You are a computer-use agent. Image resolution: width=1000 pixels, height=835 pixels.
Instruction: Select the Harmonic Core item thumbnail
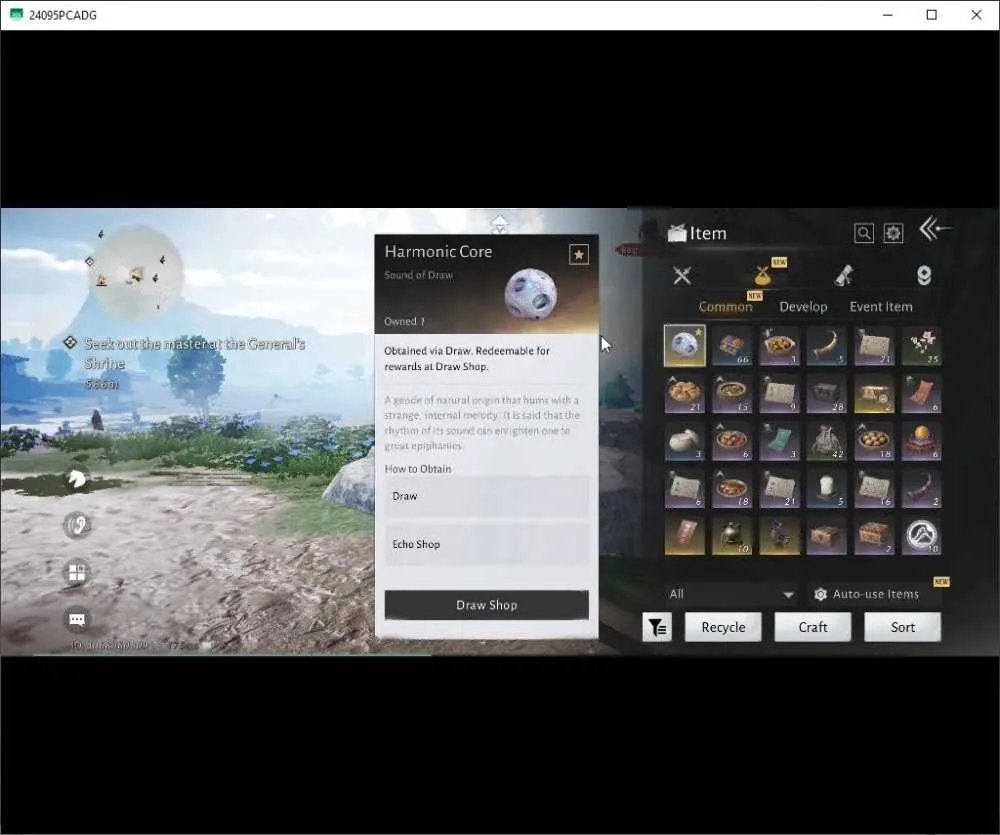pos(685,345)
